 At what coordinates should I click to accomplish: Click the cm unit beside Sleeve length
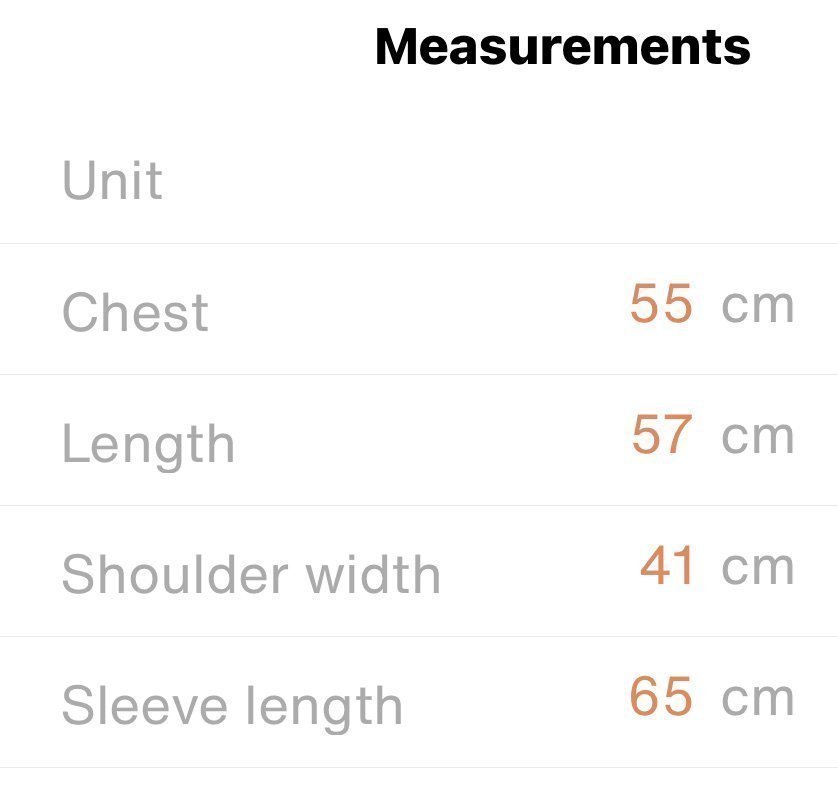tap(758, 698)
